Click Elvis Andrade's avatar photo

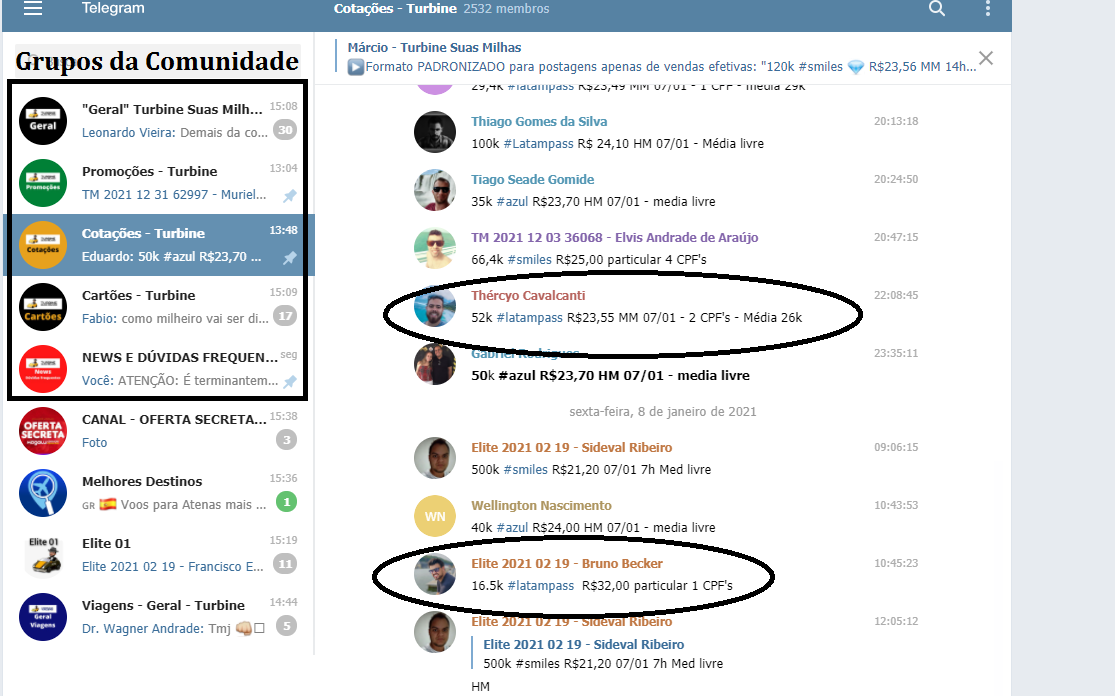click(434, 248)
